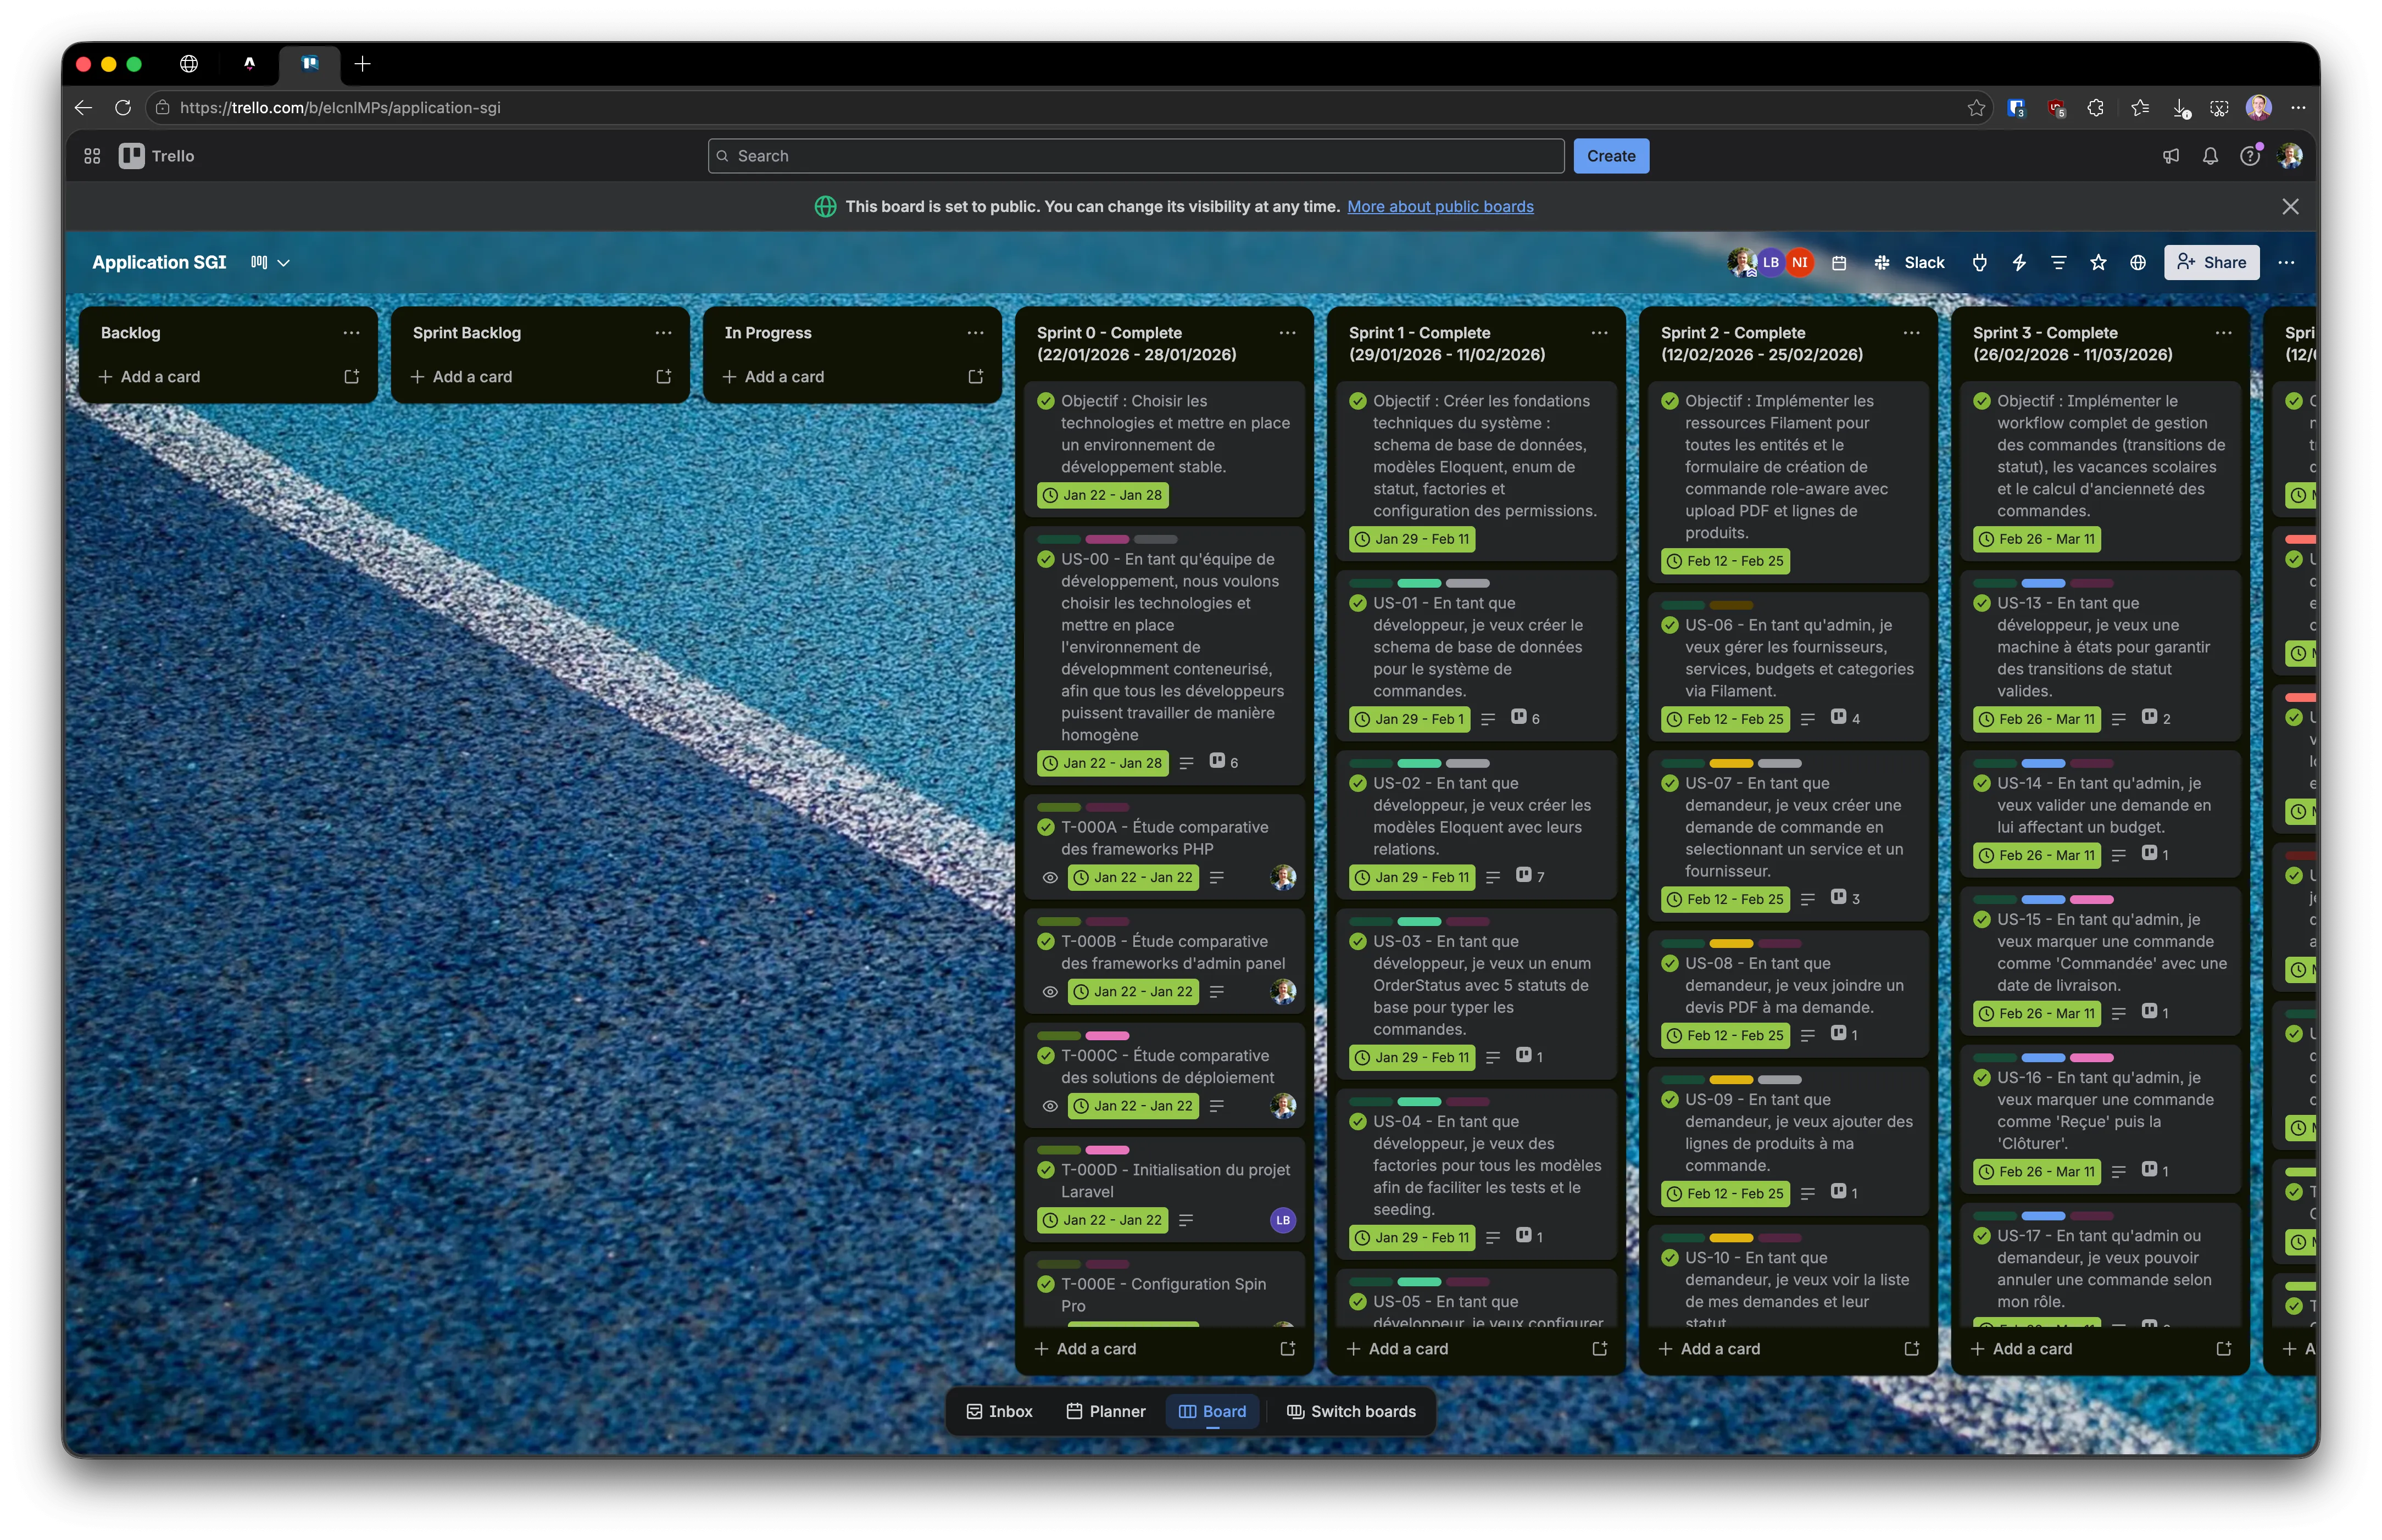Change board visibility via globe icon
The width and height of the screenshot is (2382, 1540).
(x=2138, y=263)
